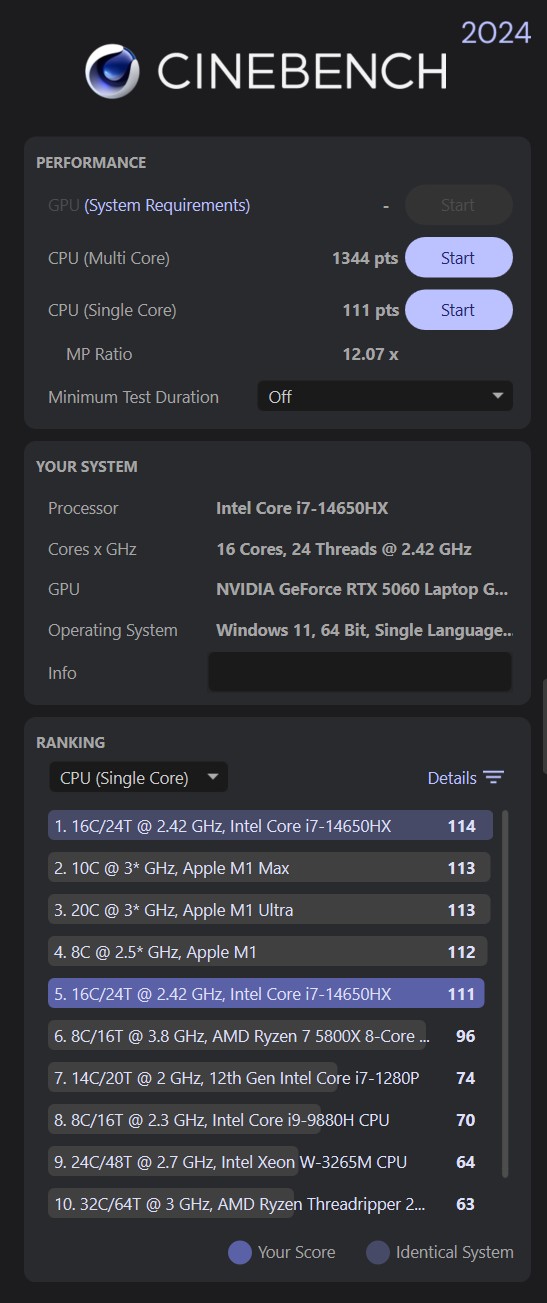Select rank 3 Apple M1 Ultra entry
This screenshot has width=547, height=1303.
[x=270, y=910]
